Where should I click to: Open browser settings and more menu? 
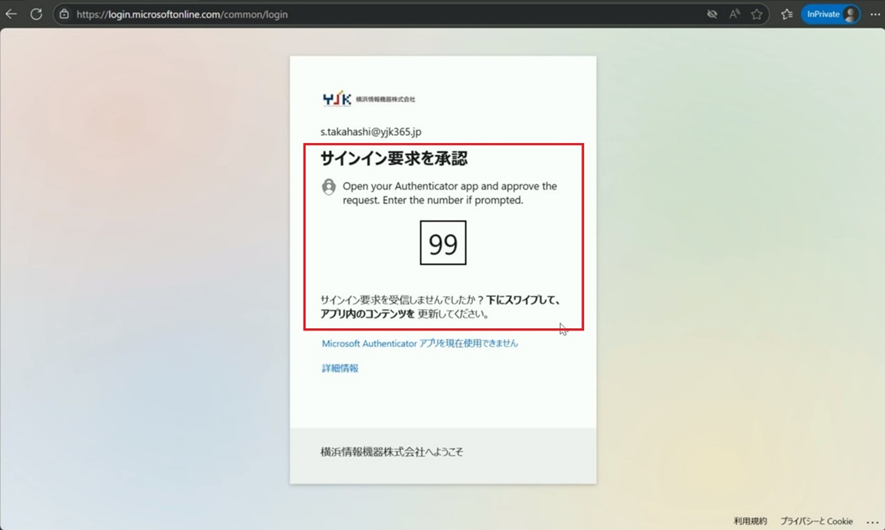coord(875,14)
